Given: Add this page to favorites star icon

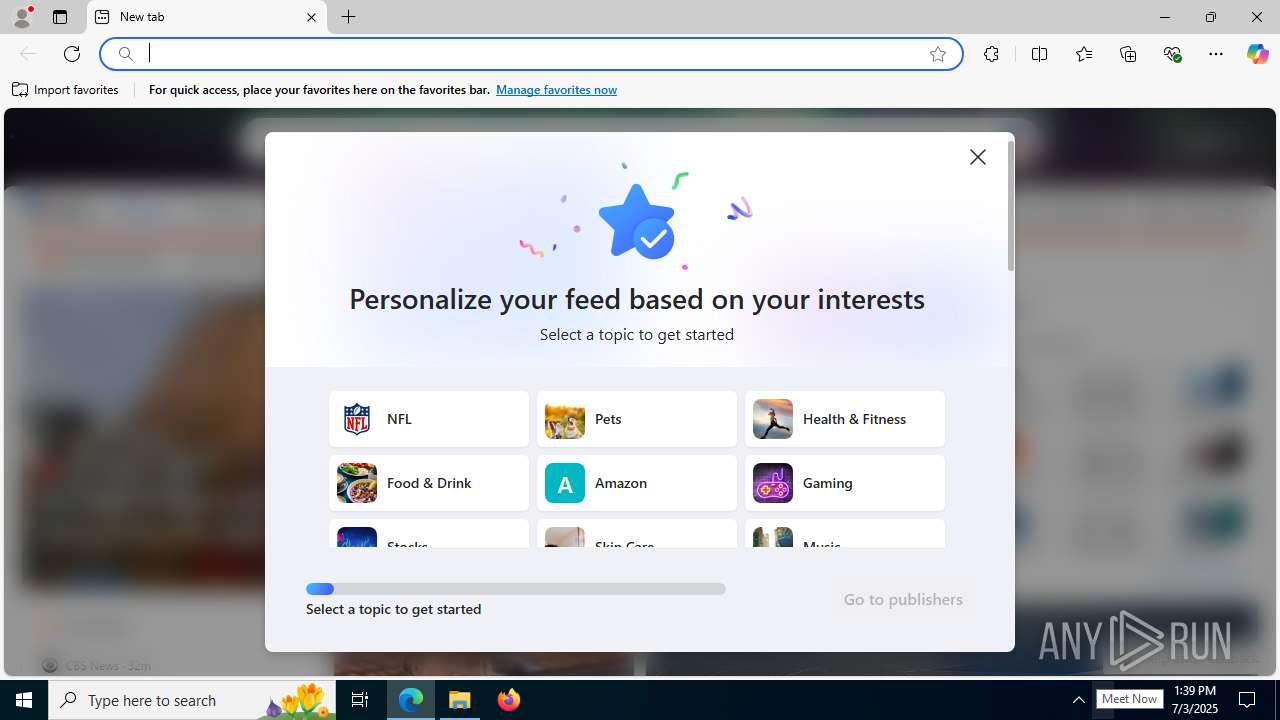Looking at the screenshot, I should pos(938,54).
